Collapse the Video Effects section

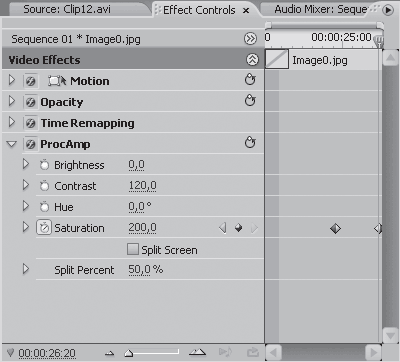[252, 60]
